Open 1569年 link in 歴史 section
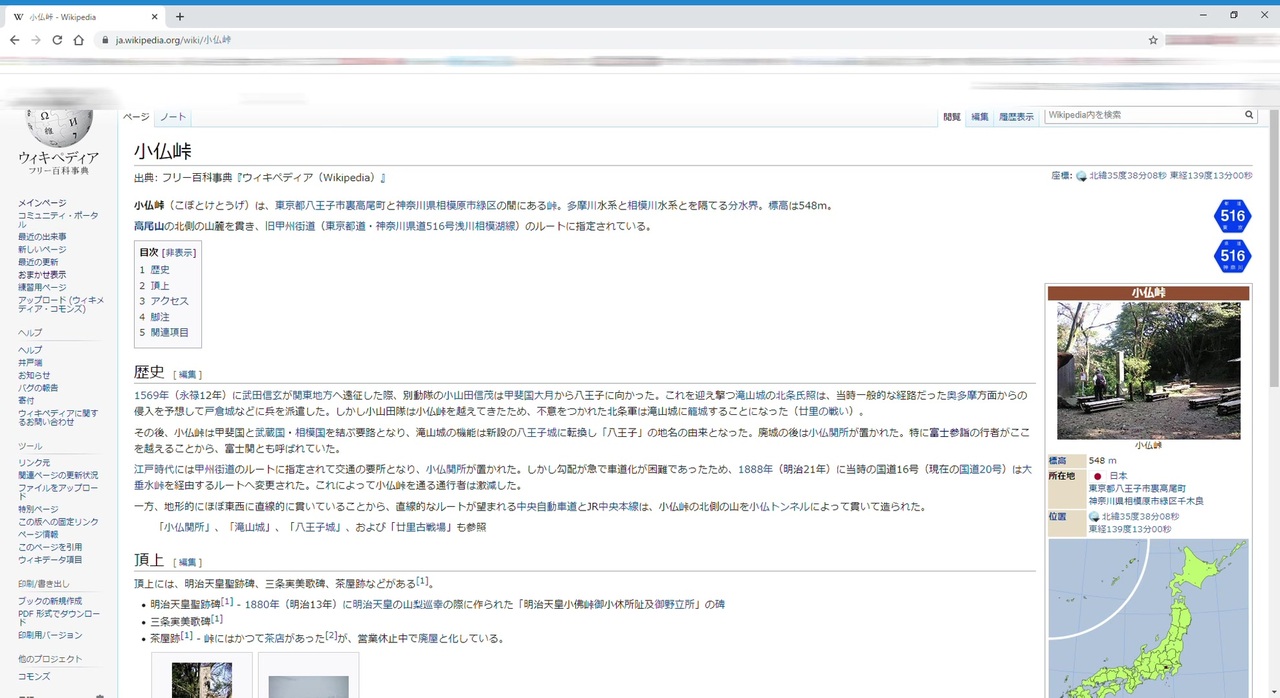The height and width of the screenshot is (698, 1280). click(x=152, y=395)
